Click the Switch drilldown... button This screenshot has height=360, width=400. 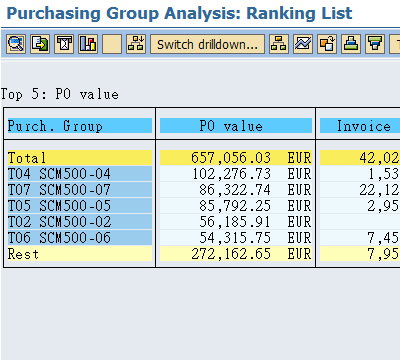pyautogui.click(x=207, y=44)
